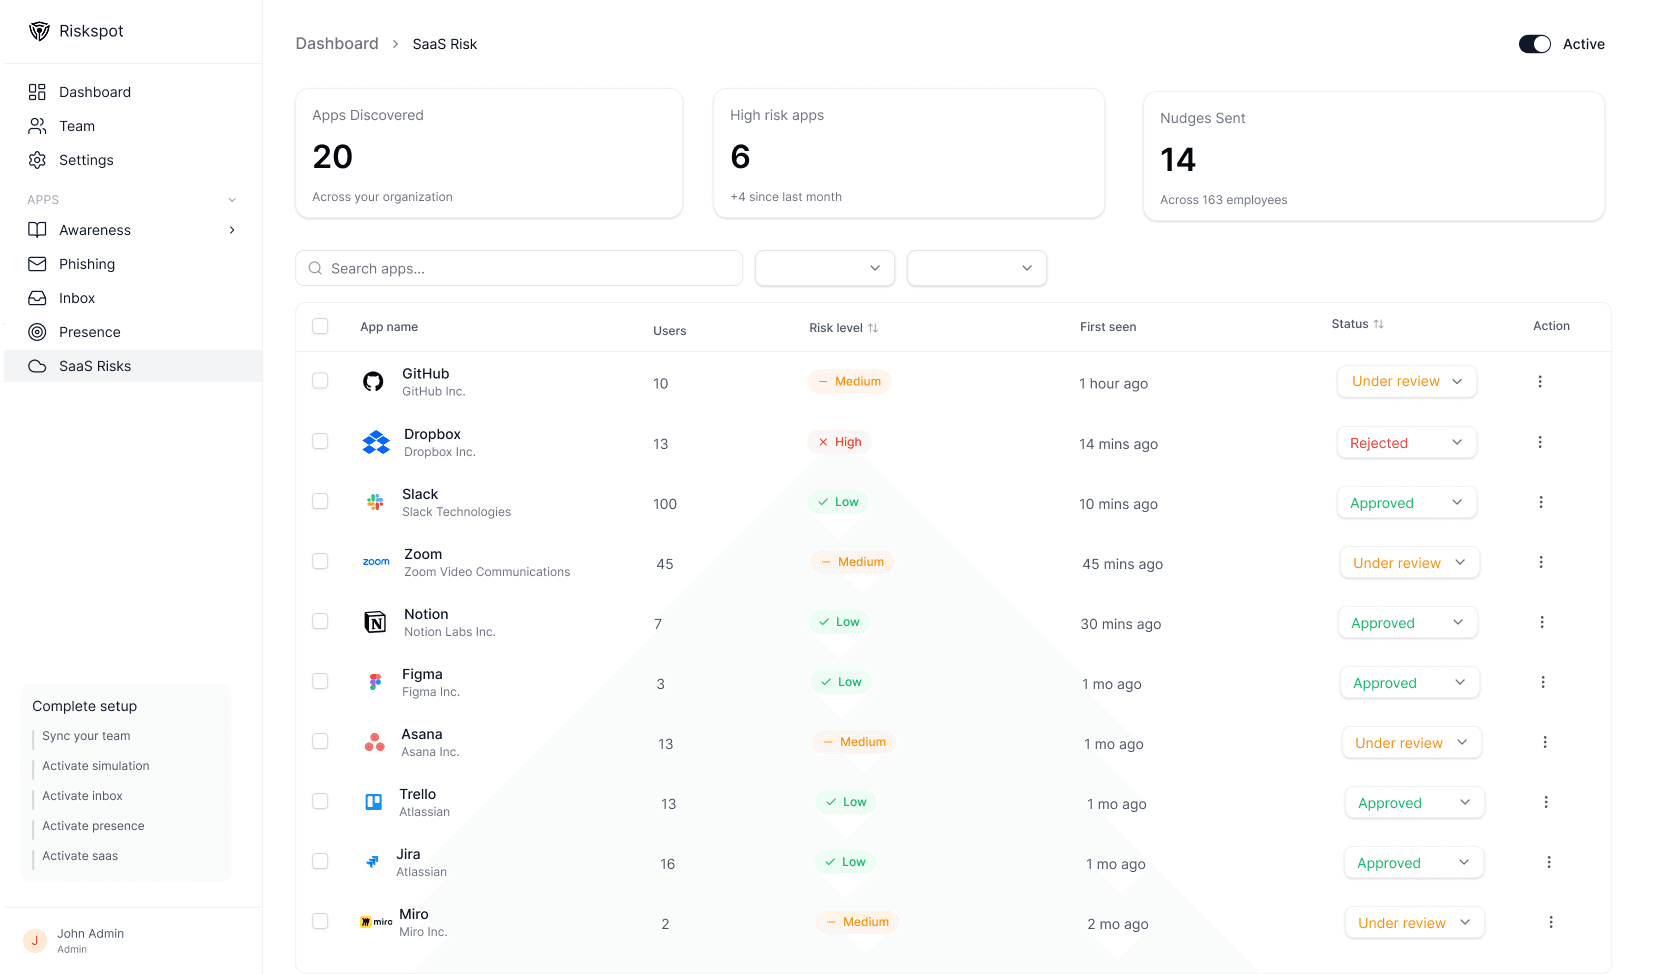Click Activate simulation setup step
The image size is (1659, 974).
pos(96,766)
